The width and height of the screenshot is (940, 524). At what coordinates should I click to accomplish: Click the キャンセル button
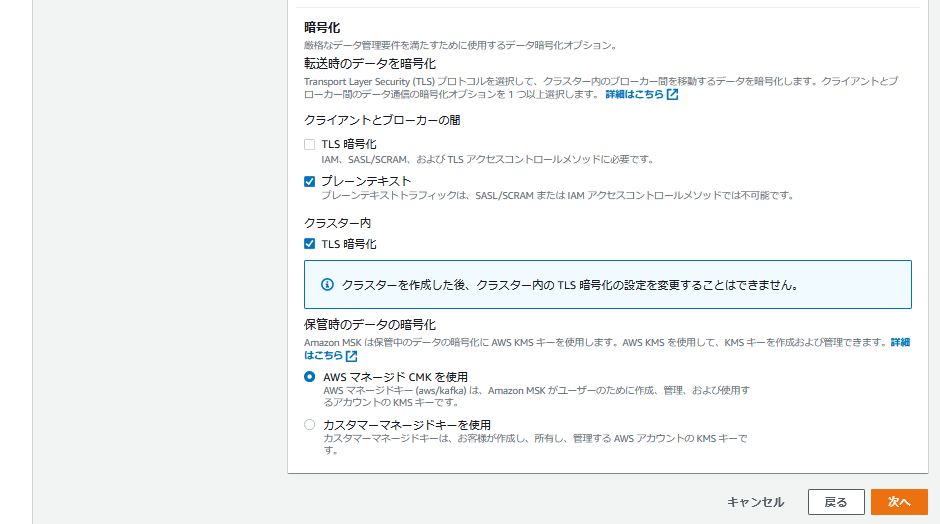click(755, 502)
